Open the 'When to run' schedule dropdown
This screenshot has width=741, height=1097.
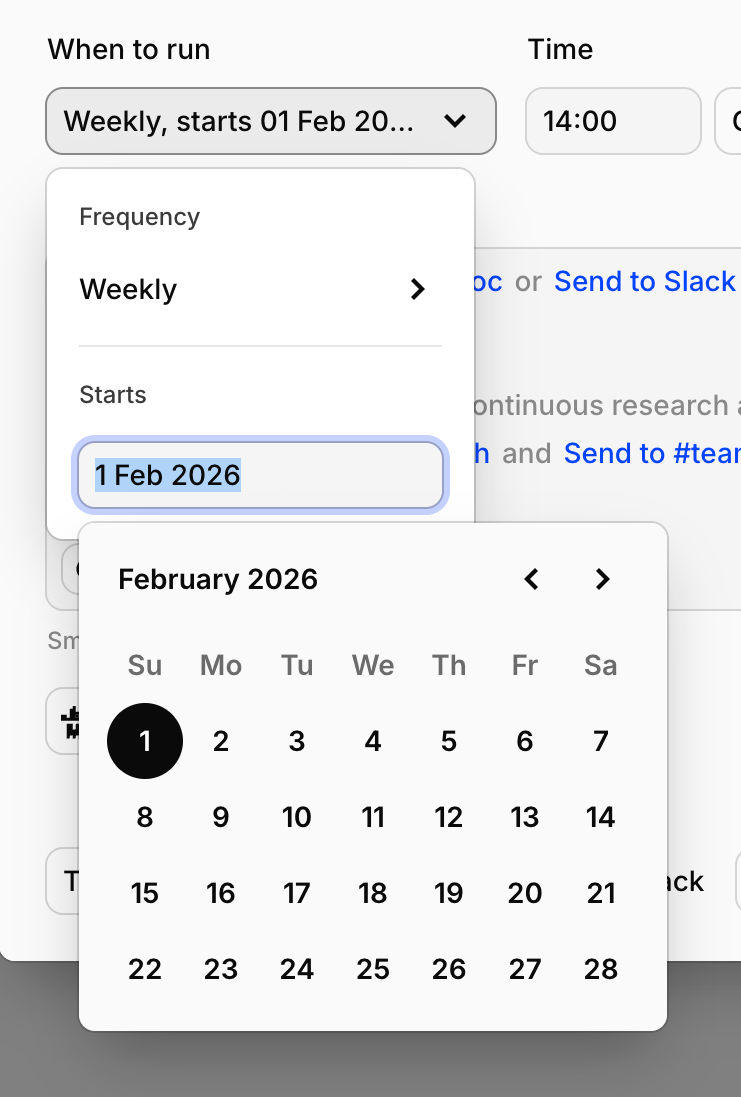[x=270, y=121]
